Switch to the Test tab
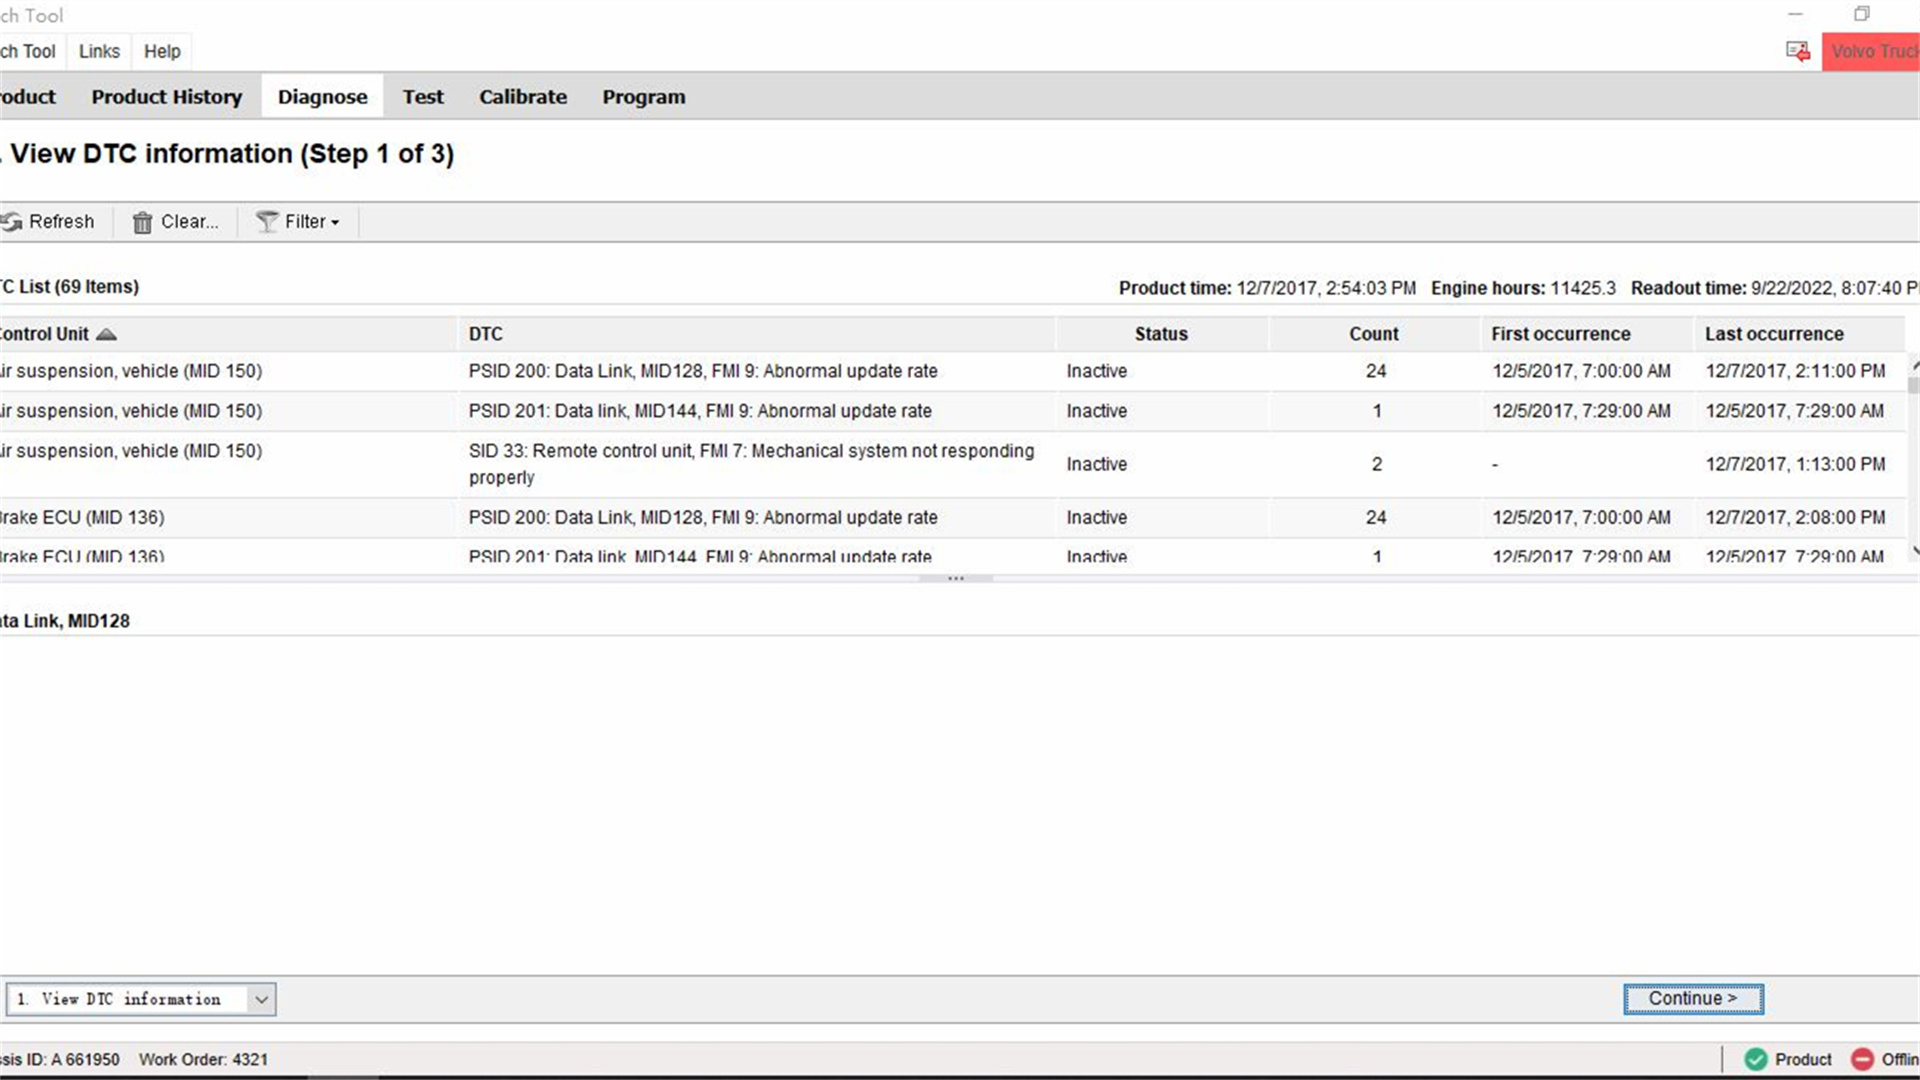Viewport: 1920px width, 1080px height. point(423,97)
